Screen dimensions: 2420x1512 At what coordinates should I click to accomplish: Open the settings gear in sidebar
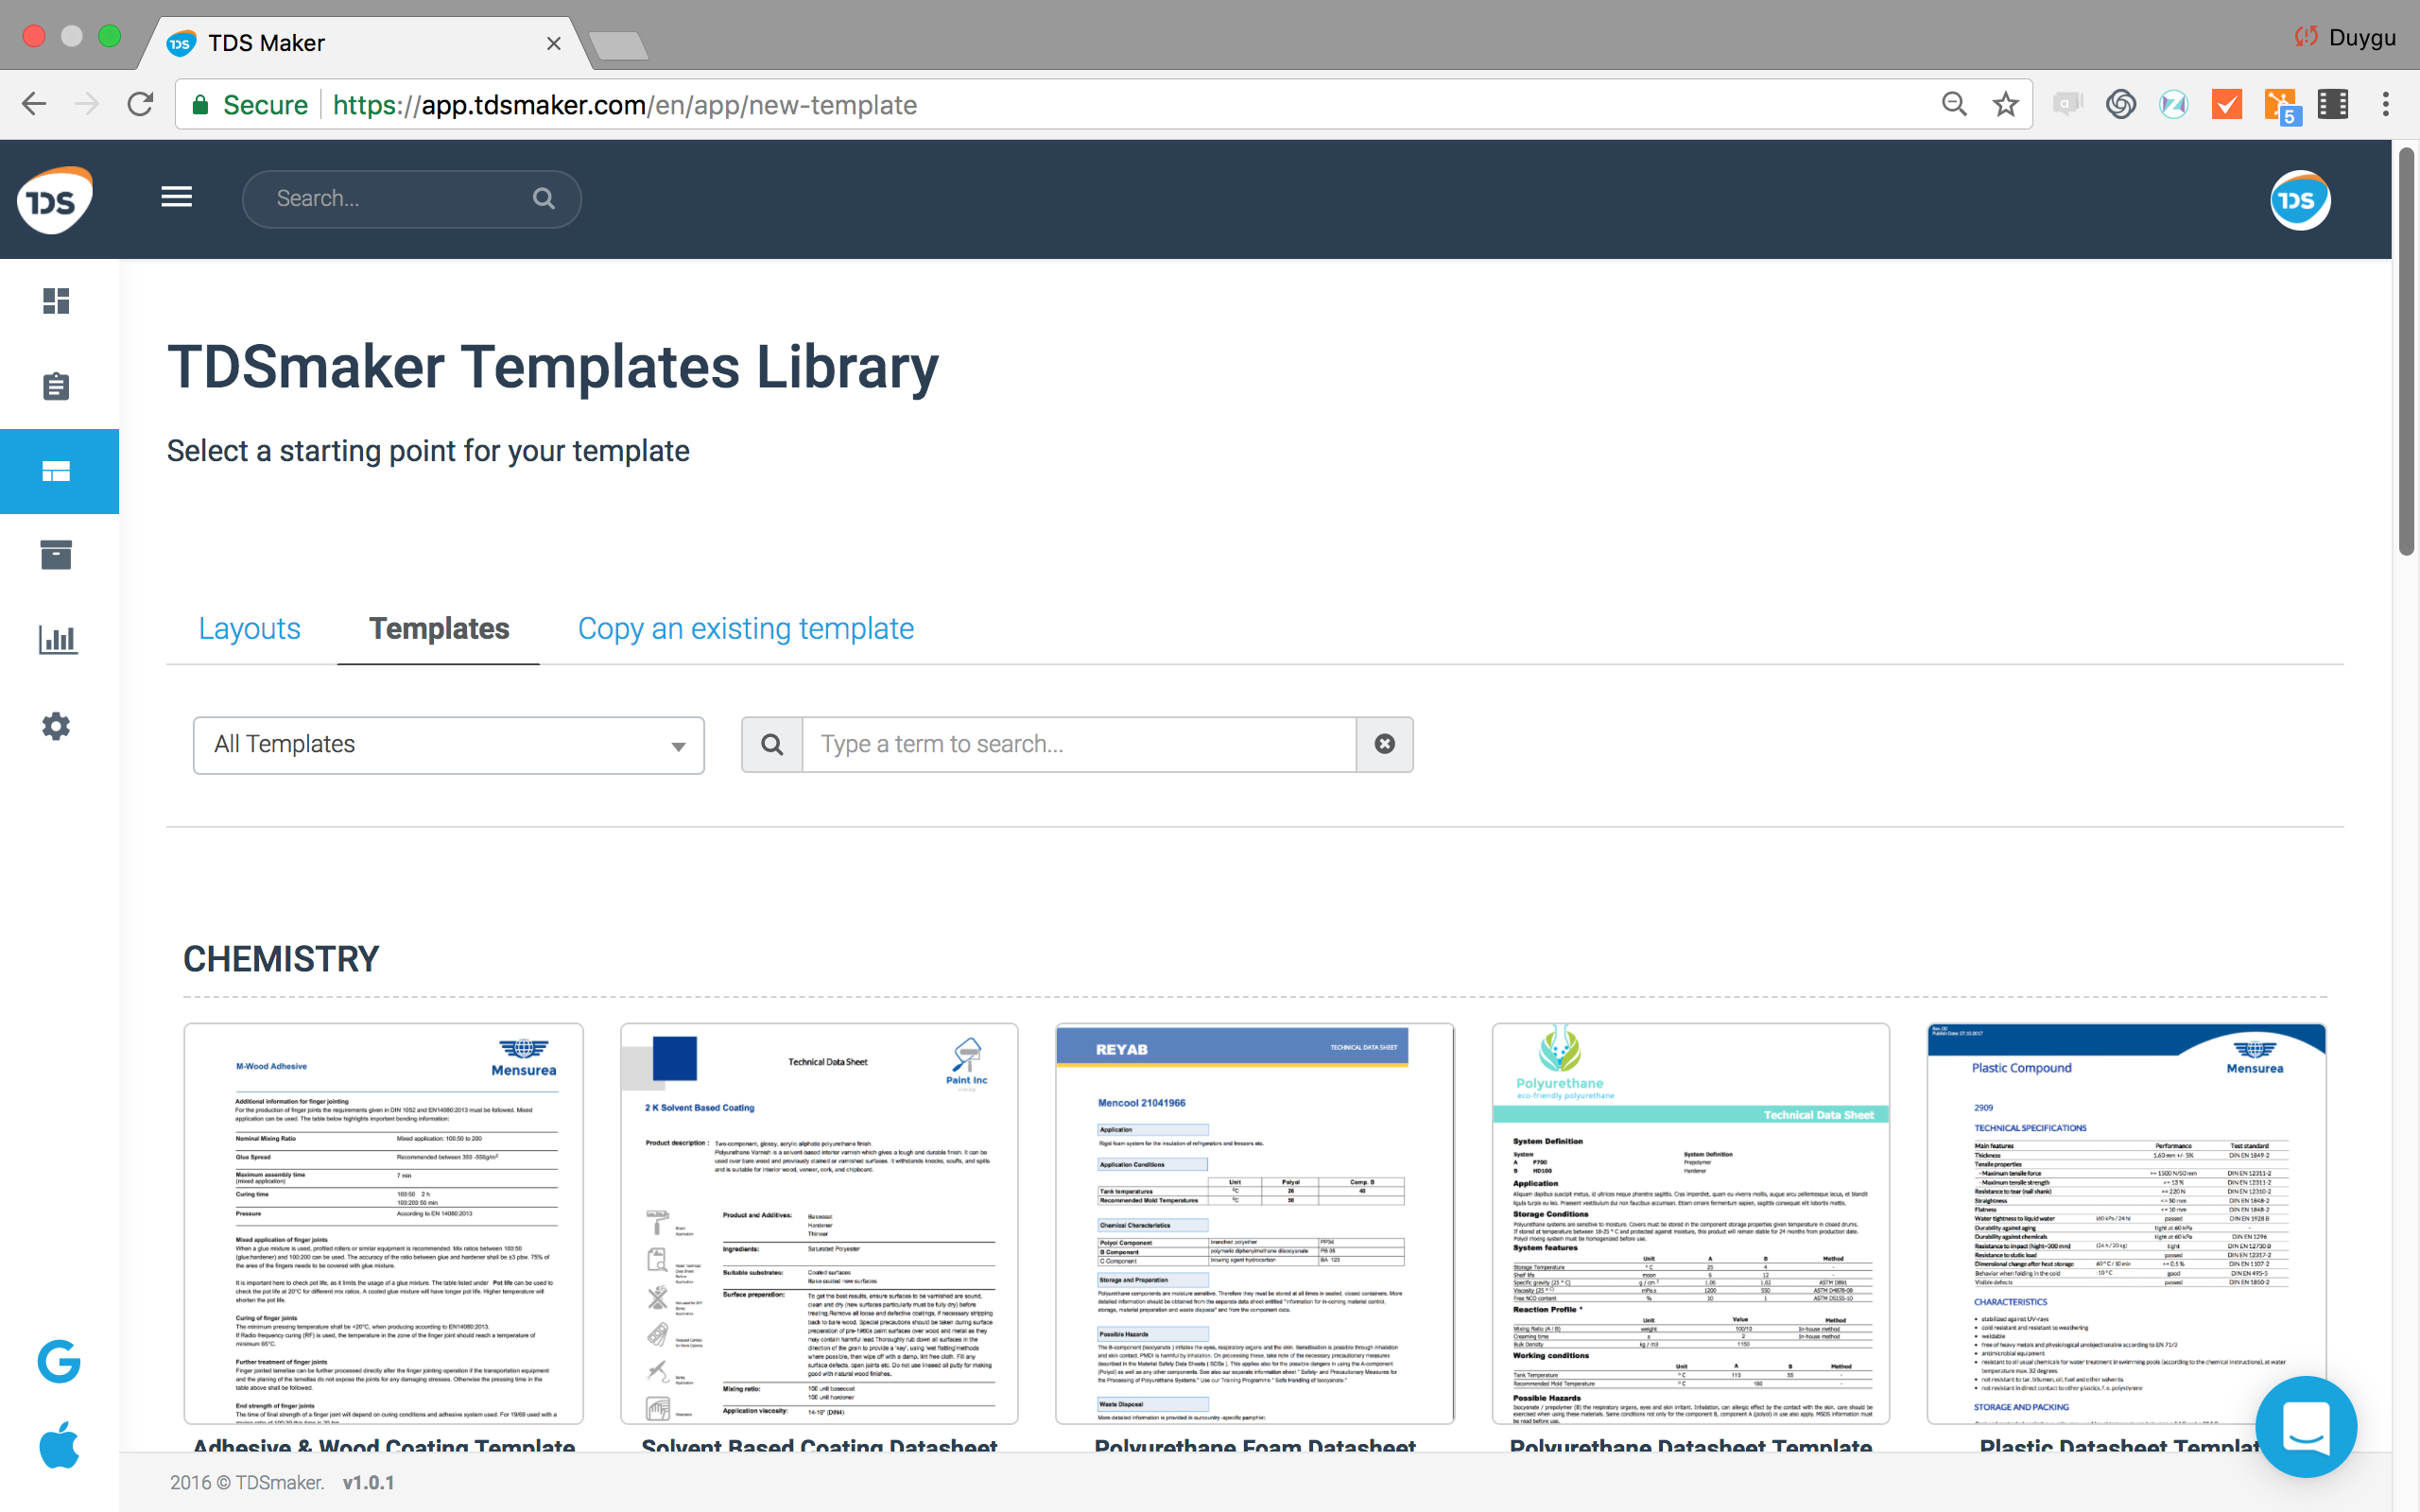pos(56,726)
